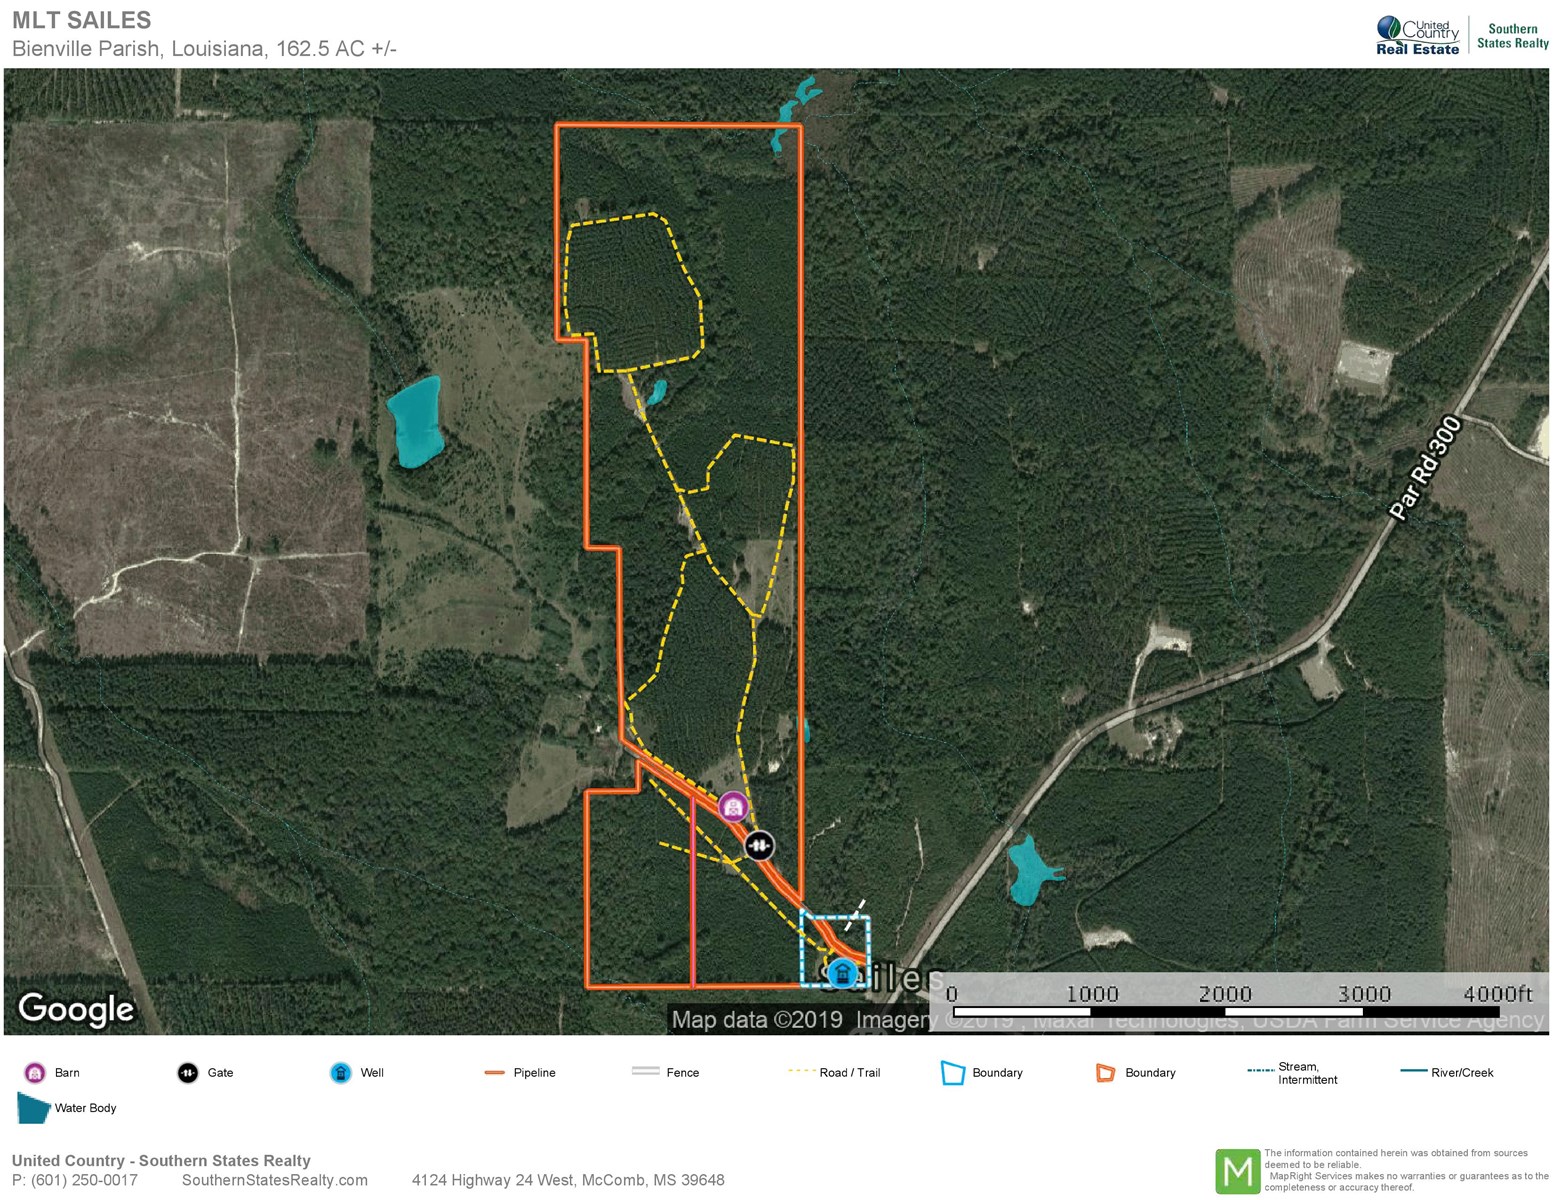1553x1200 pixels.
Task: Select the Gate icon in the legend
Action: tap(188, 1073)
